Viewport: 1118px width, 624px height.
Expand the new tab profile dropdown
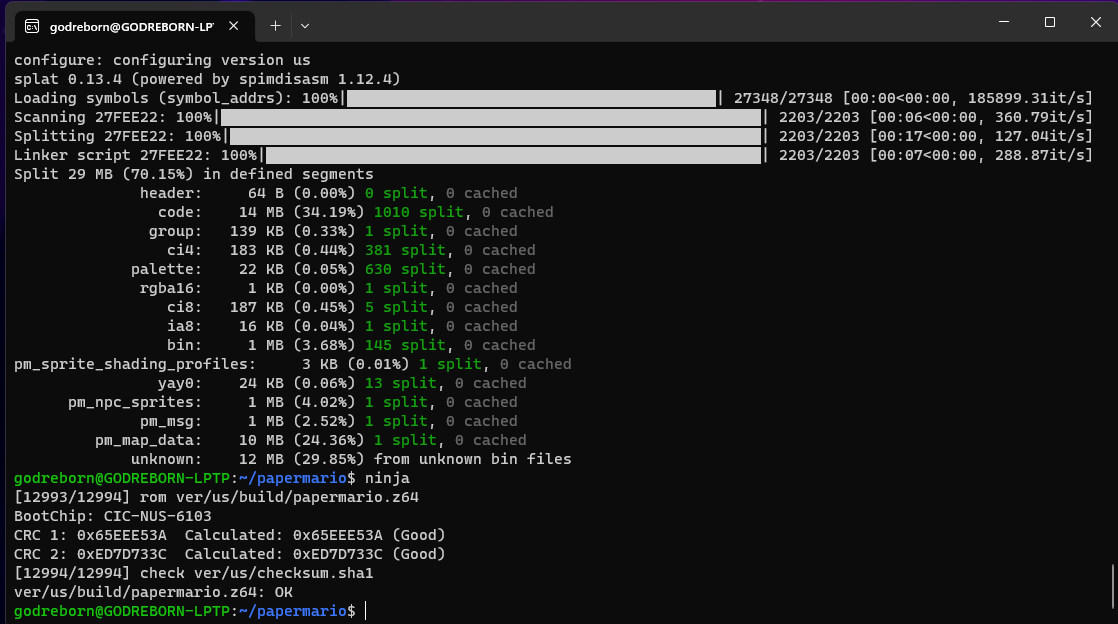(304, 26)
